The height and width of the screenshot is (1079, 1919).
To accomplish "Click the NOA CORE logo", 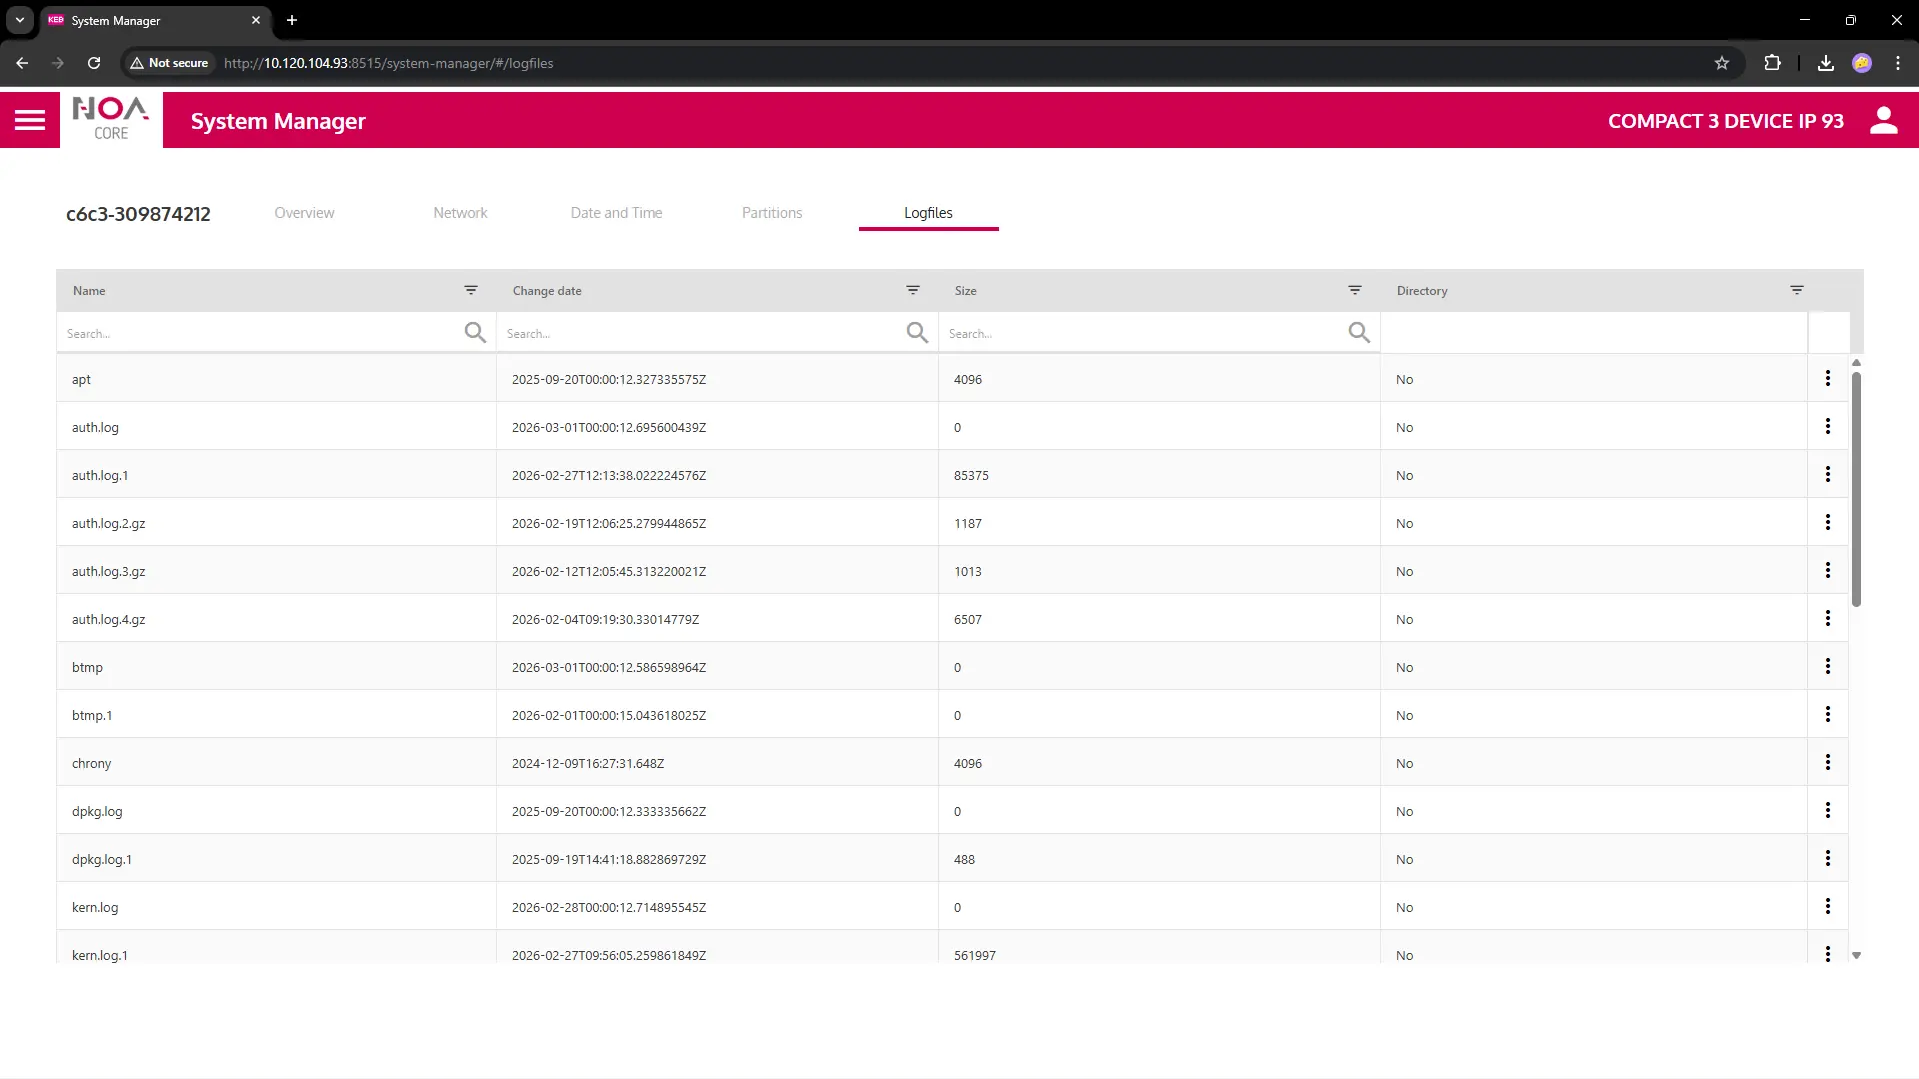I will pos(111,119).
